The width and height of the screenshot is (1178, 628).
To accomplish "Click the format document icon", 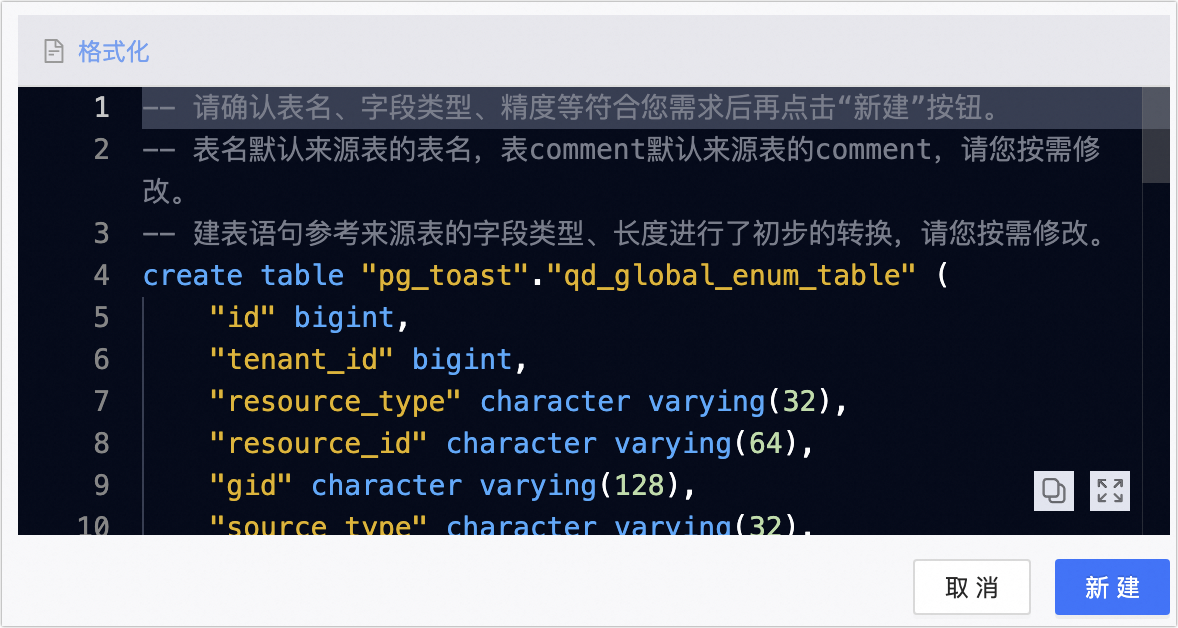I will [x=53, y=52].
